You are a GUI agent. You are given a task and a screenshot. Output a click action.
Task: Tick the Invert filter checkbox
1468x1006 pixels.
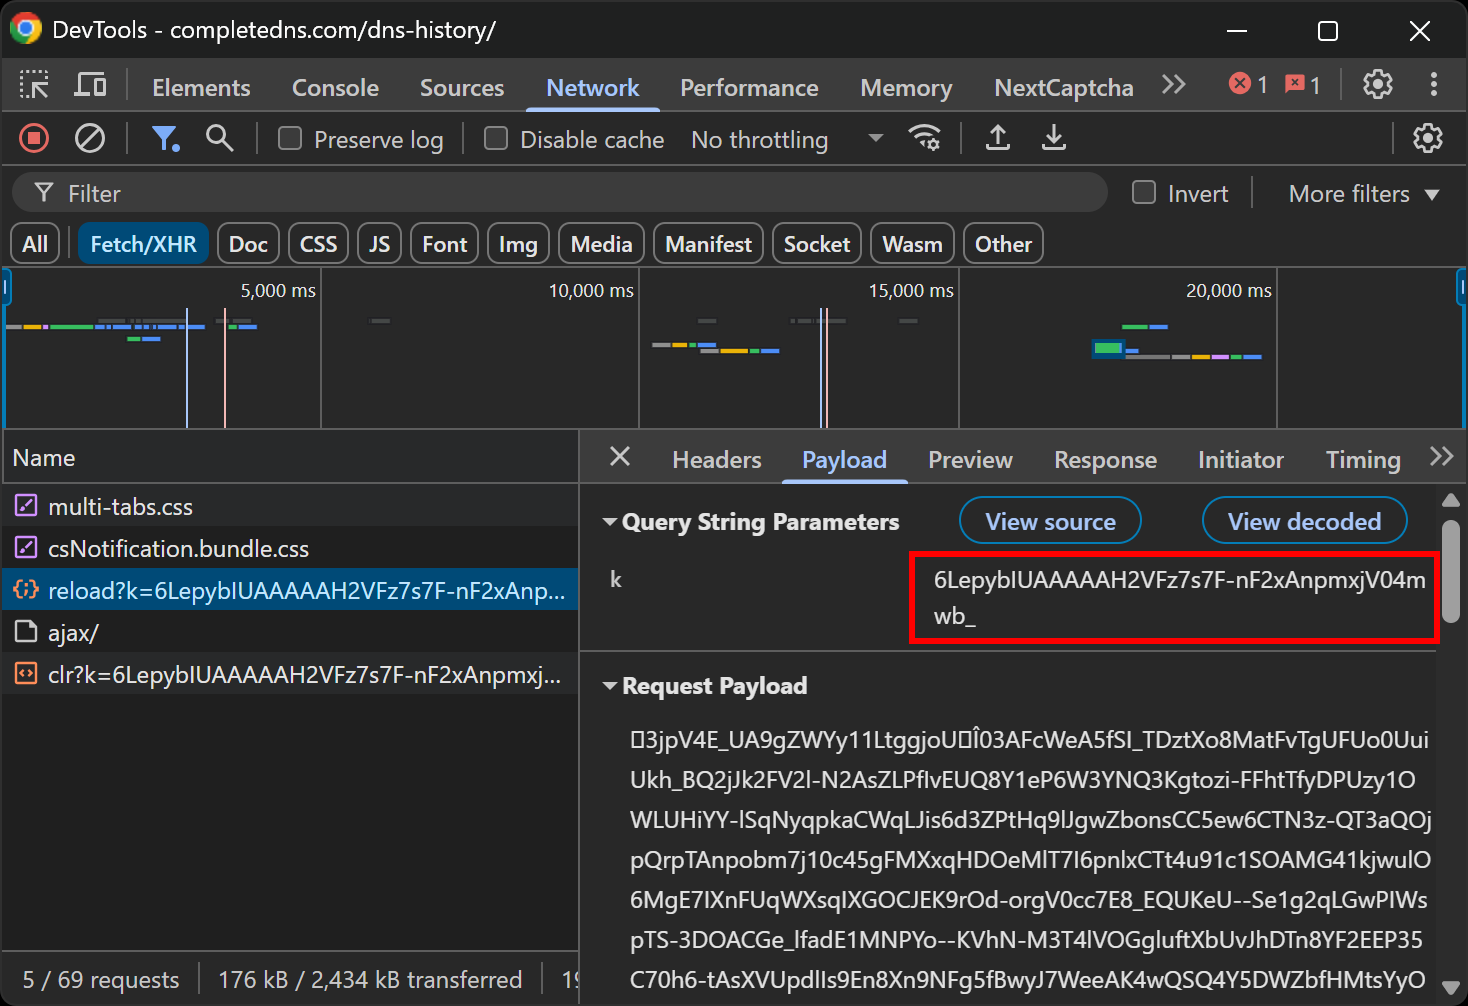click(x=1144, y=192)
